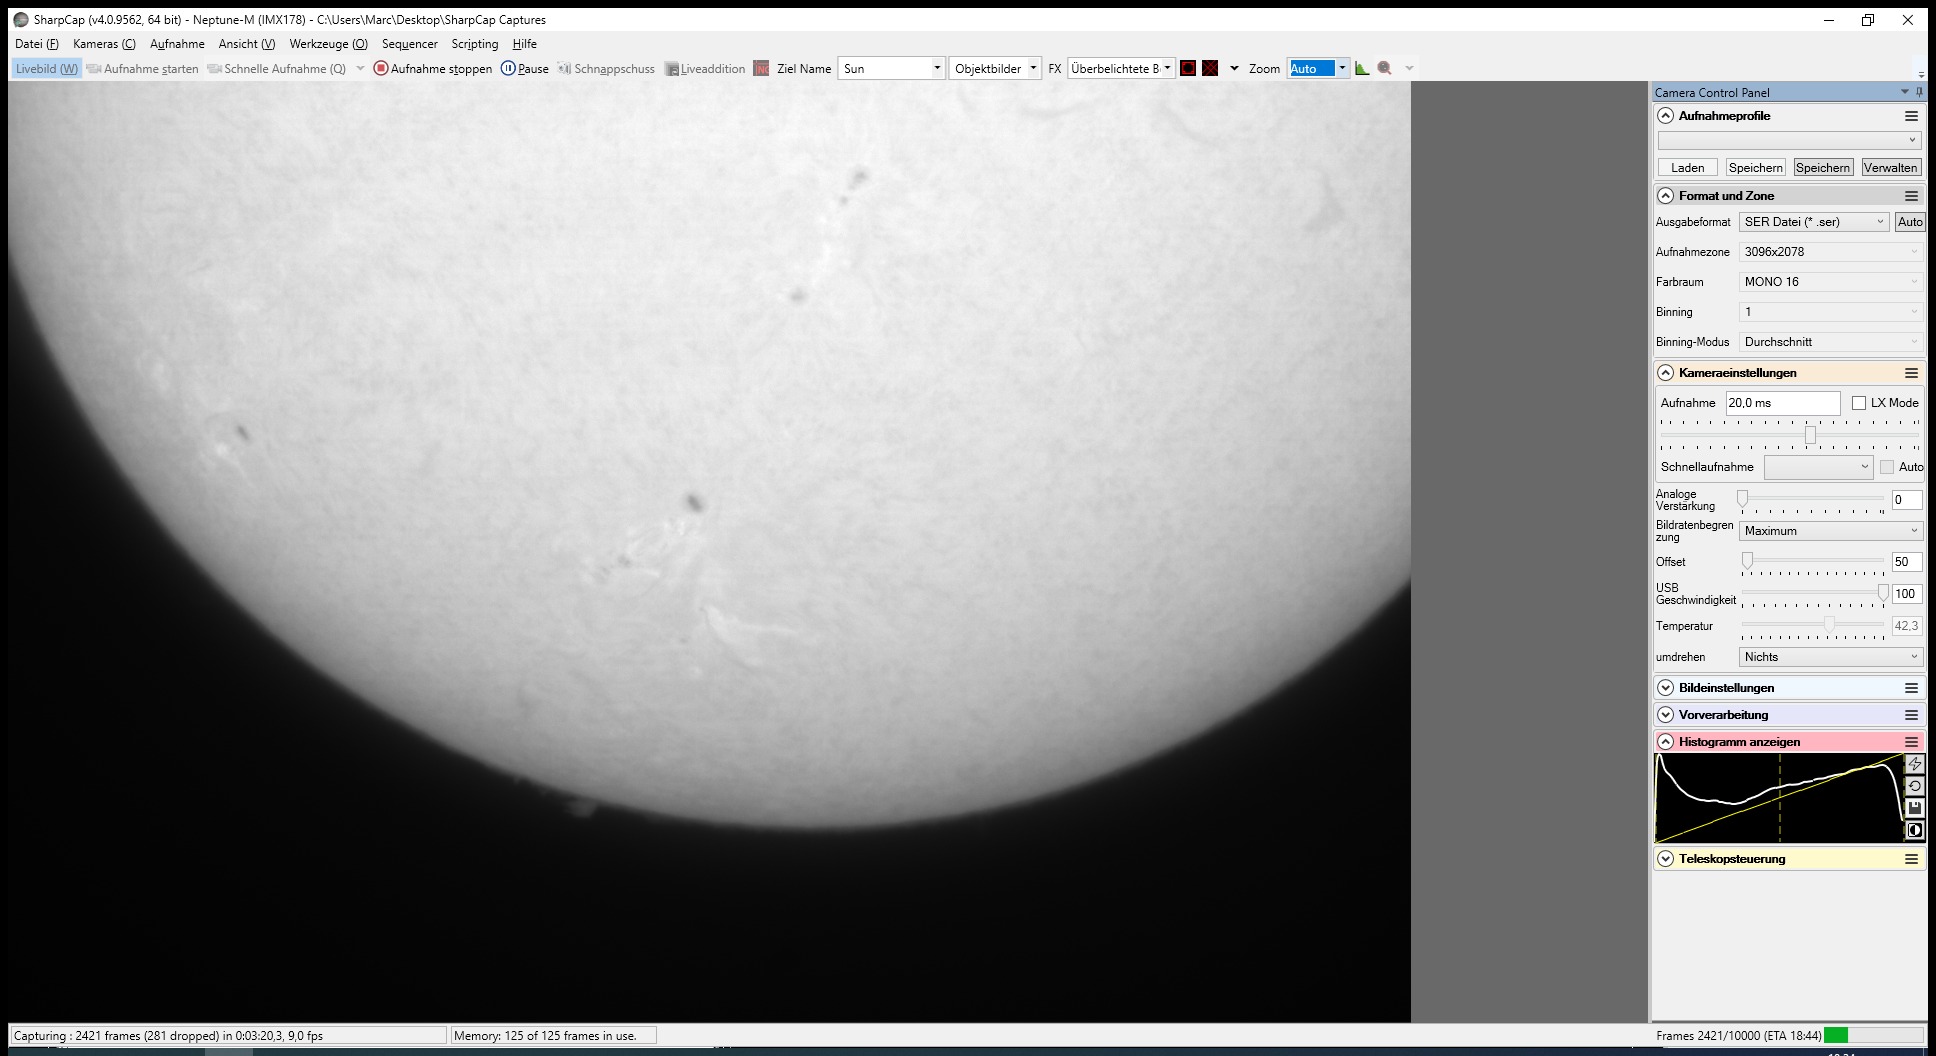Click histogram half-circle contrast icon
The width and height of the screenshot is (1936, 1056).
(x=1914, y=830)
